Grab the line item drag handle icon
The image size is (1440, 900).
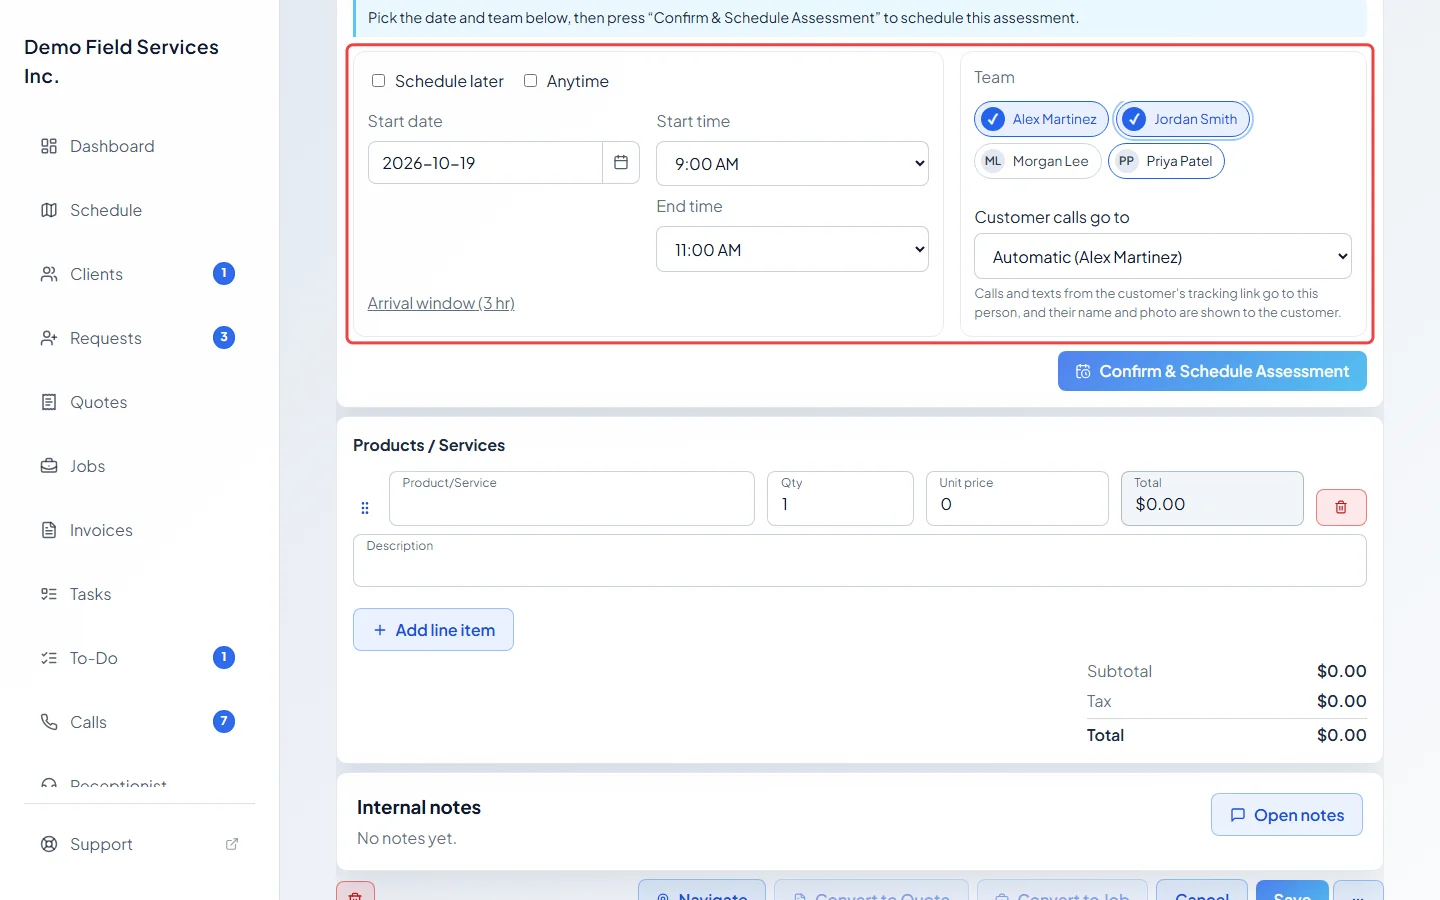click(365, 508)
